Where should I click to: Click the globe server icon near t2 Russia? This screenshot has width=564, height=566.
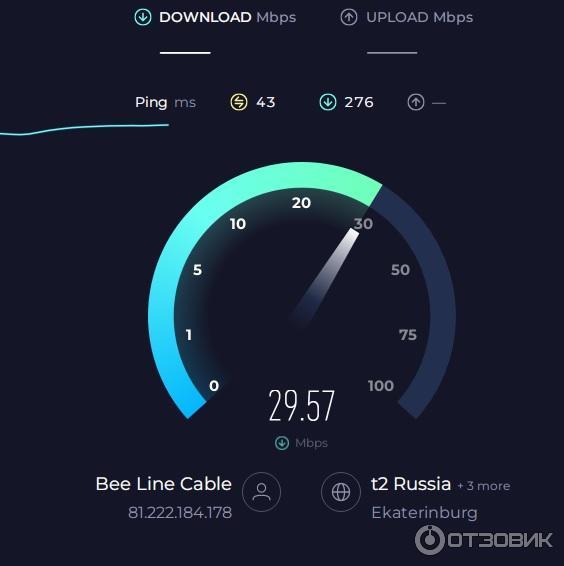pyautogui.click(x=341, y=492)
